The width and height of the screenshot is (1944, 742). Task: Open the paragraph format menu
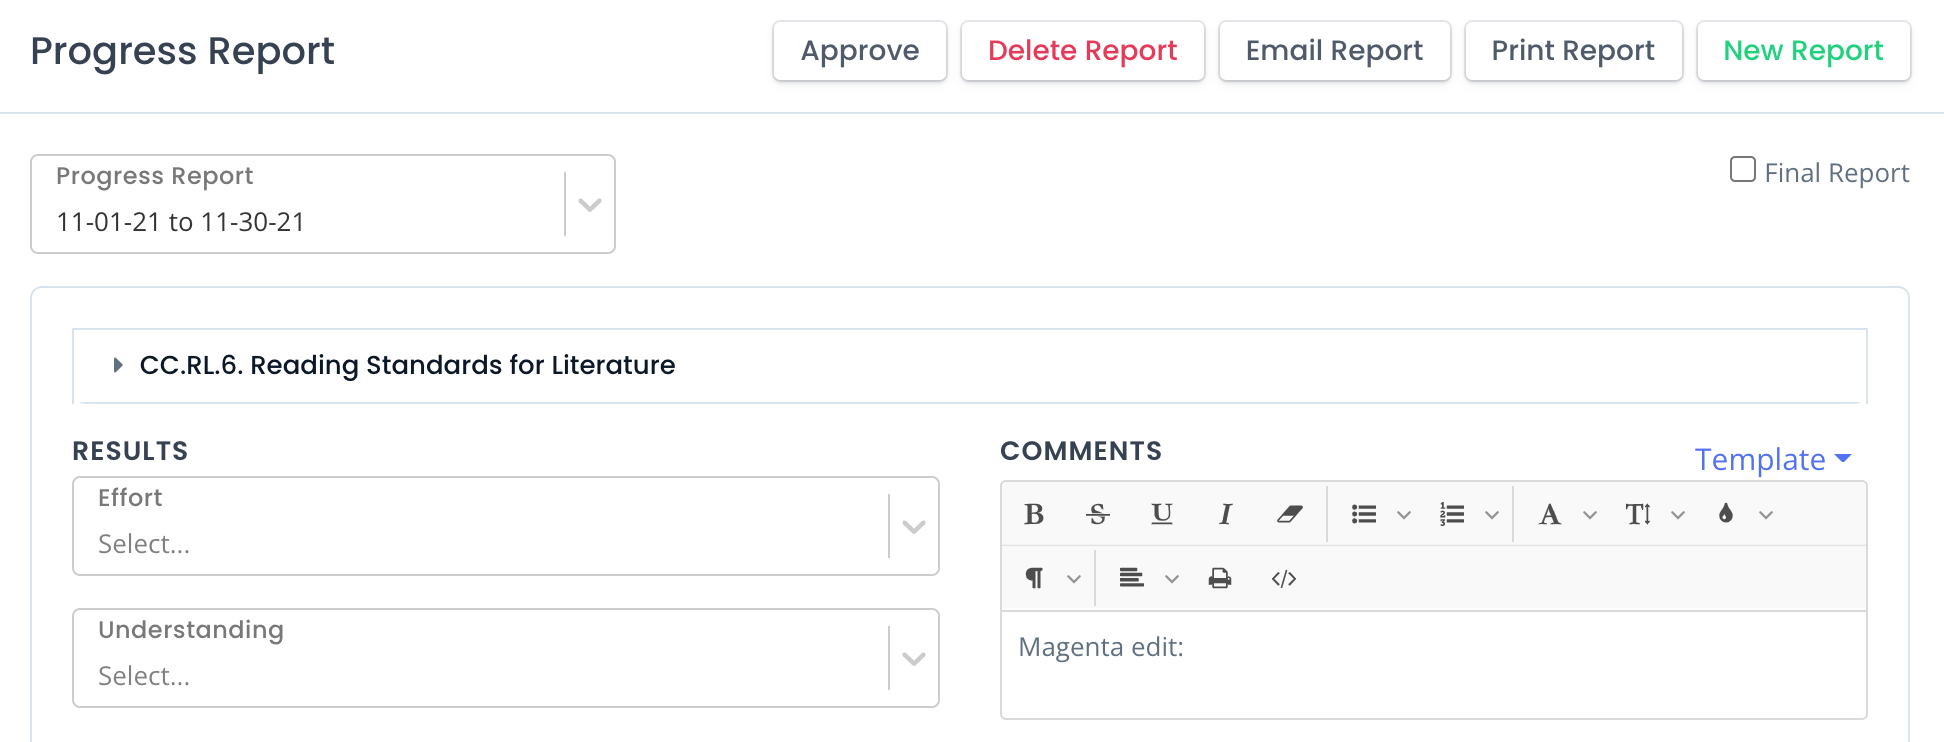coord(1050,578)
